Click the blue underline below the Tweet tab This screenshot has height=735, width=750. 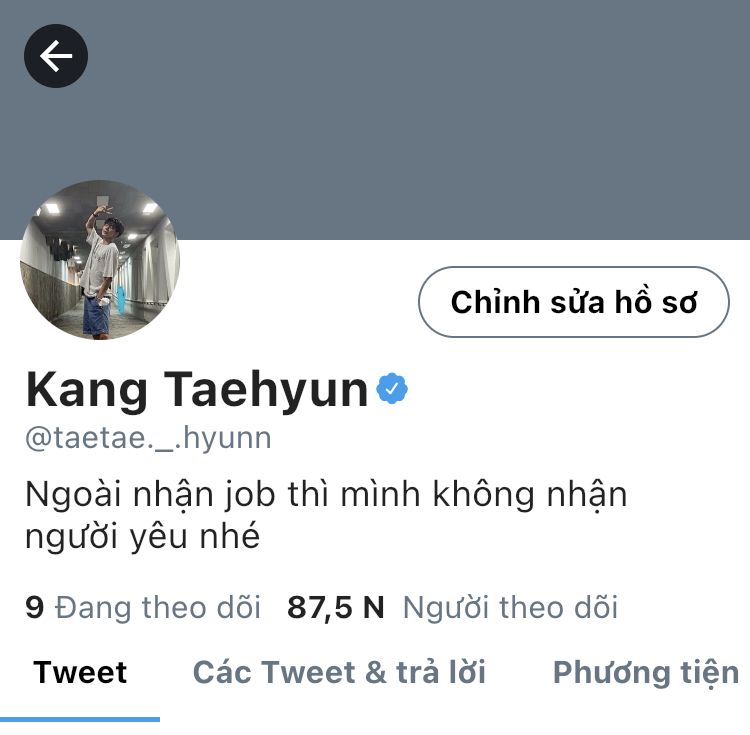[80, 719]
